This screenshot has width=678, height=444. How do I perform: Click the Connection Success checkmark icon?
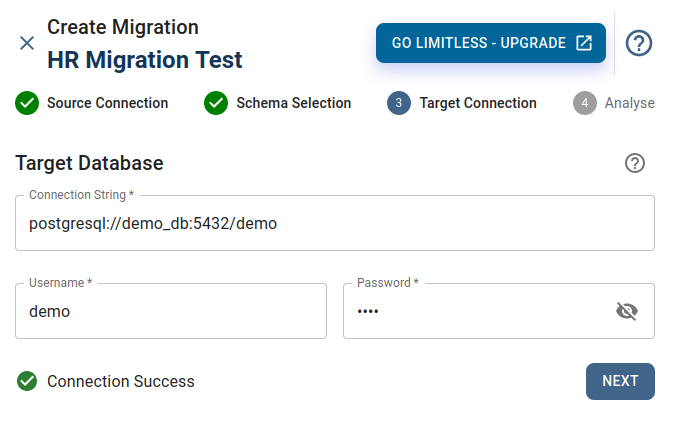click(27, 381)
